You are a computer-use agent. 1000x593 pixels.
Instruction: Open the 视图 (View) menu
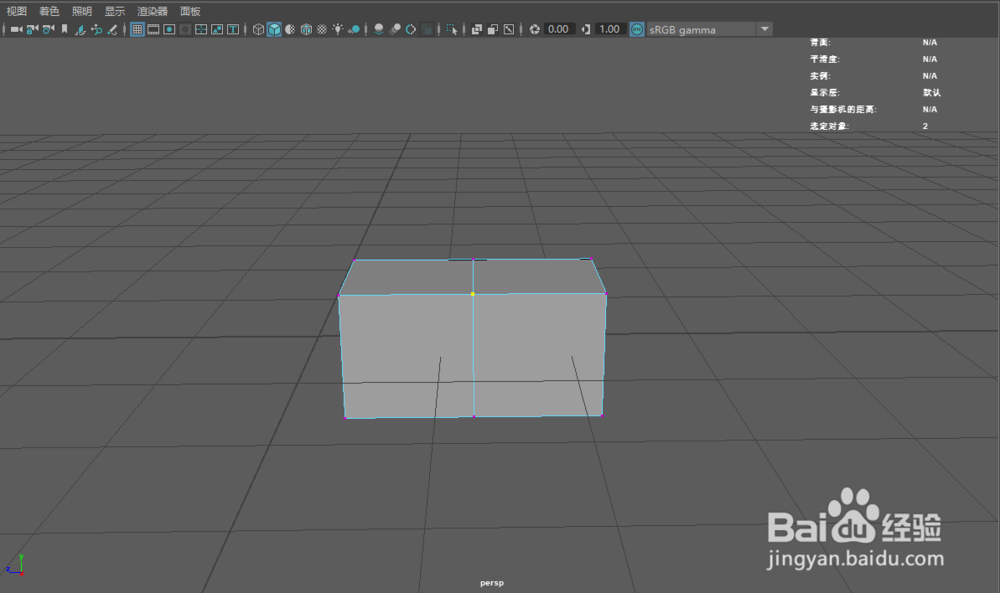17,11
